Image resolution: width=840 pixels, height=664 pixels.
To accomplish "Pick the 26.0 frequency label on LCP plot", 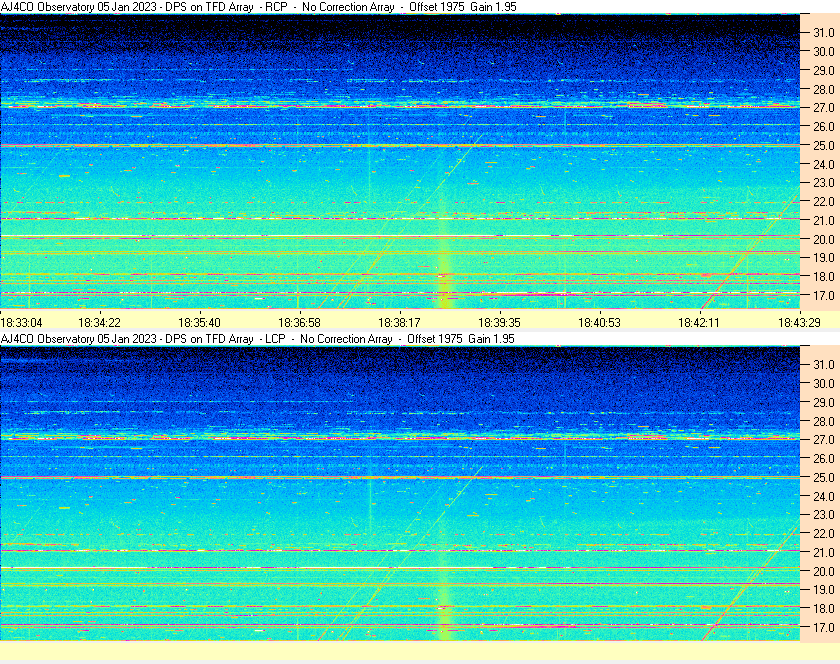I will (824, 458).
